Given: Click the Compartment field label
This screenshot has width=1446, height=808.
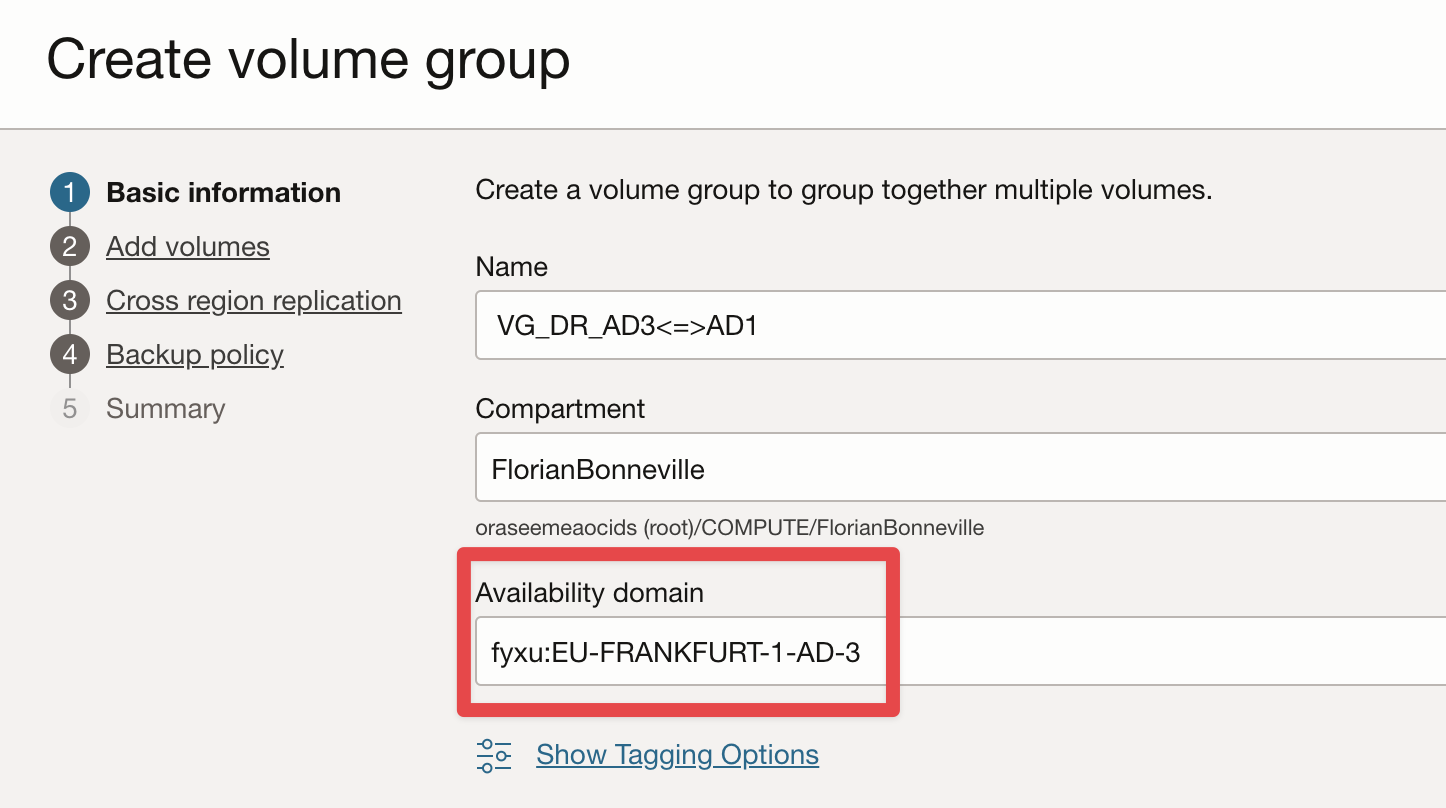Looking at the screenshot, I should tap(560, 409).
